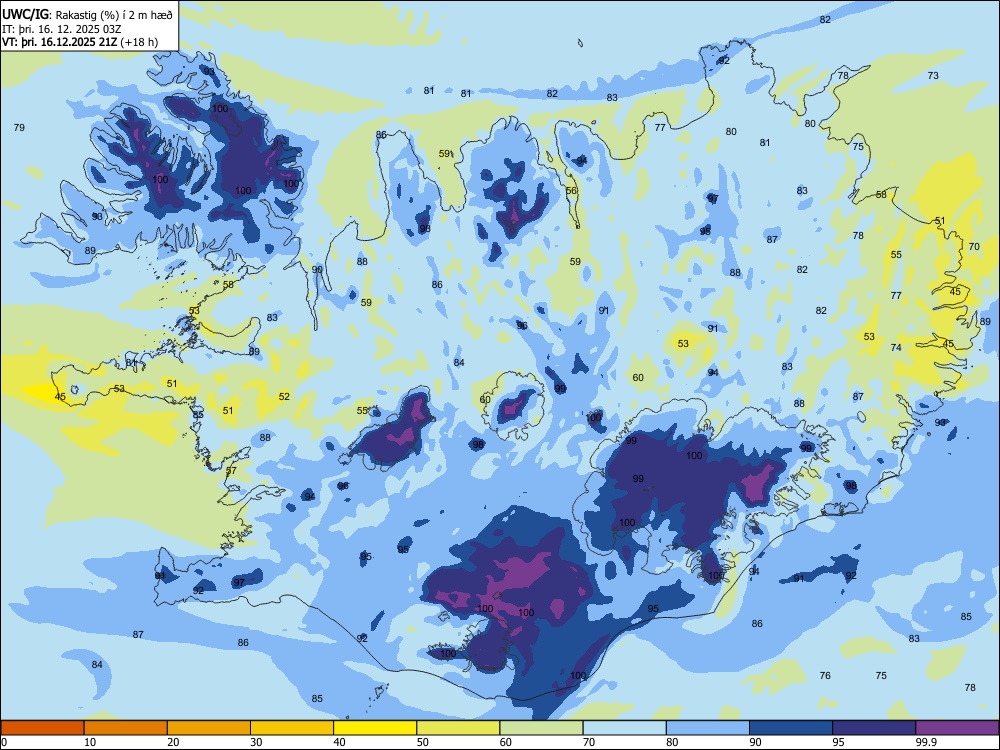The width and height of the screenshot is (1000, 750).
Task: Click the humidity value '76' over the sea
Action: pos(825,675)
